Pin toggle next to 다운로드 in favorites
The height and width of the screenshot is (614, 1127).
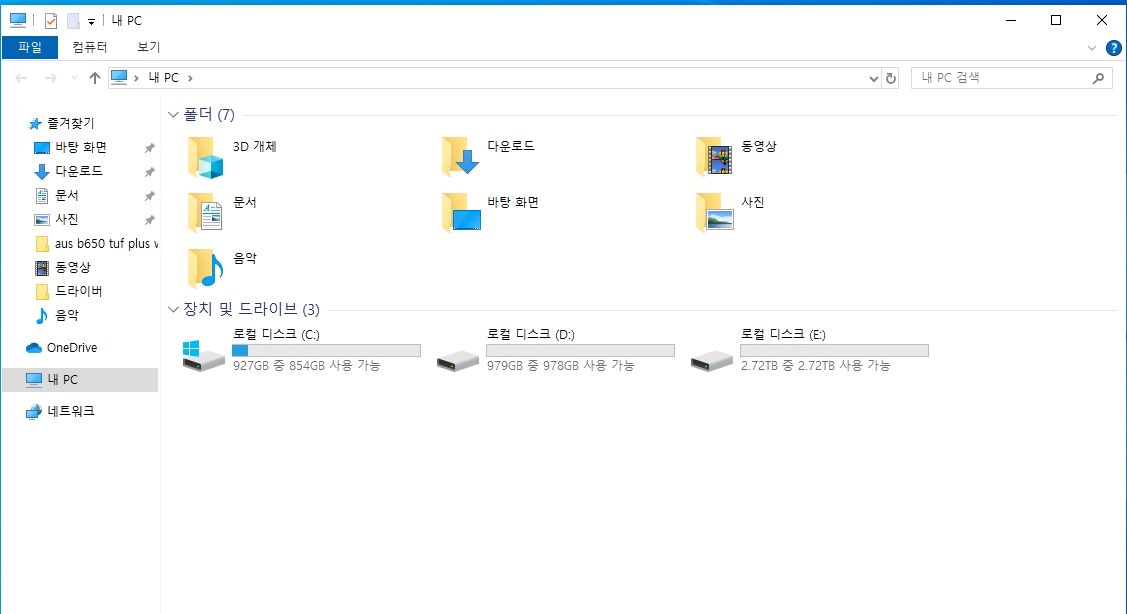coord(151,171)
